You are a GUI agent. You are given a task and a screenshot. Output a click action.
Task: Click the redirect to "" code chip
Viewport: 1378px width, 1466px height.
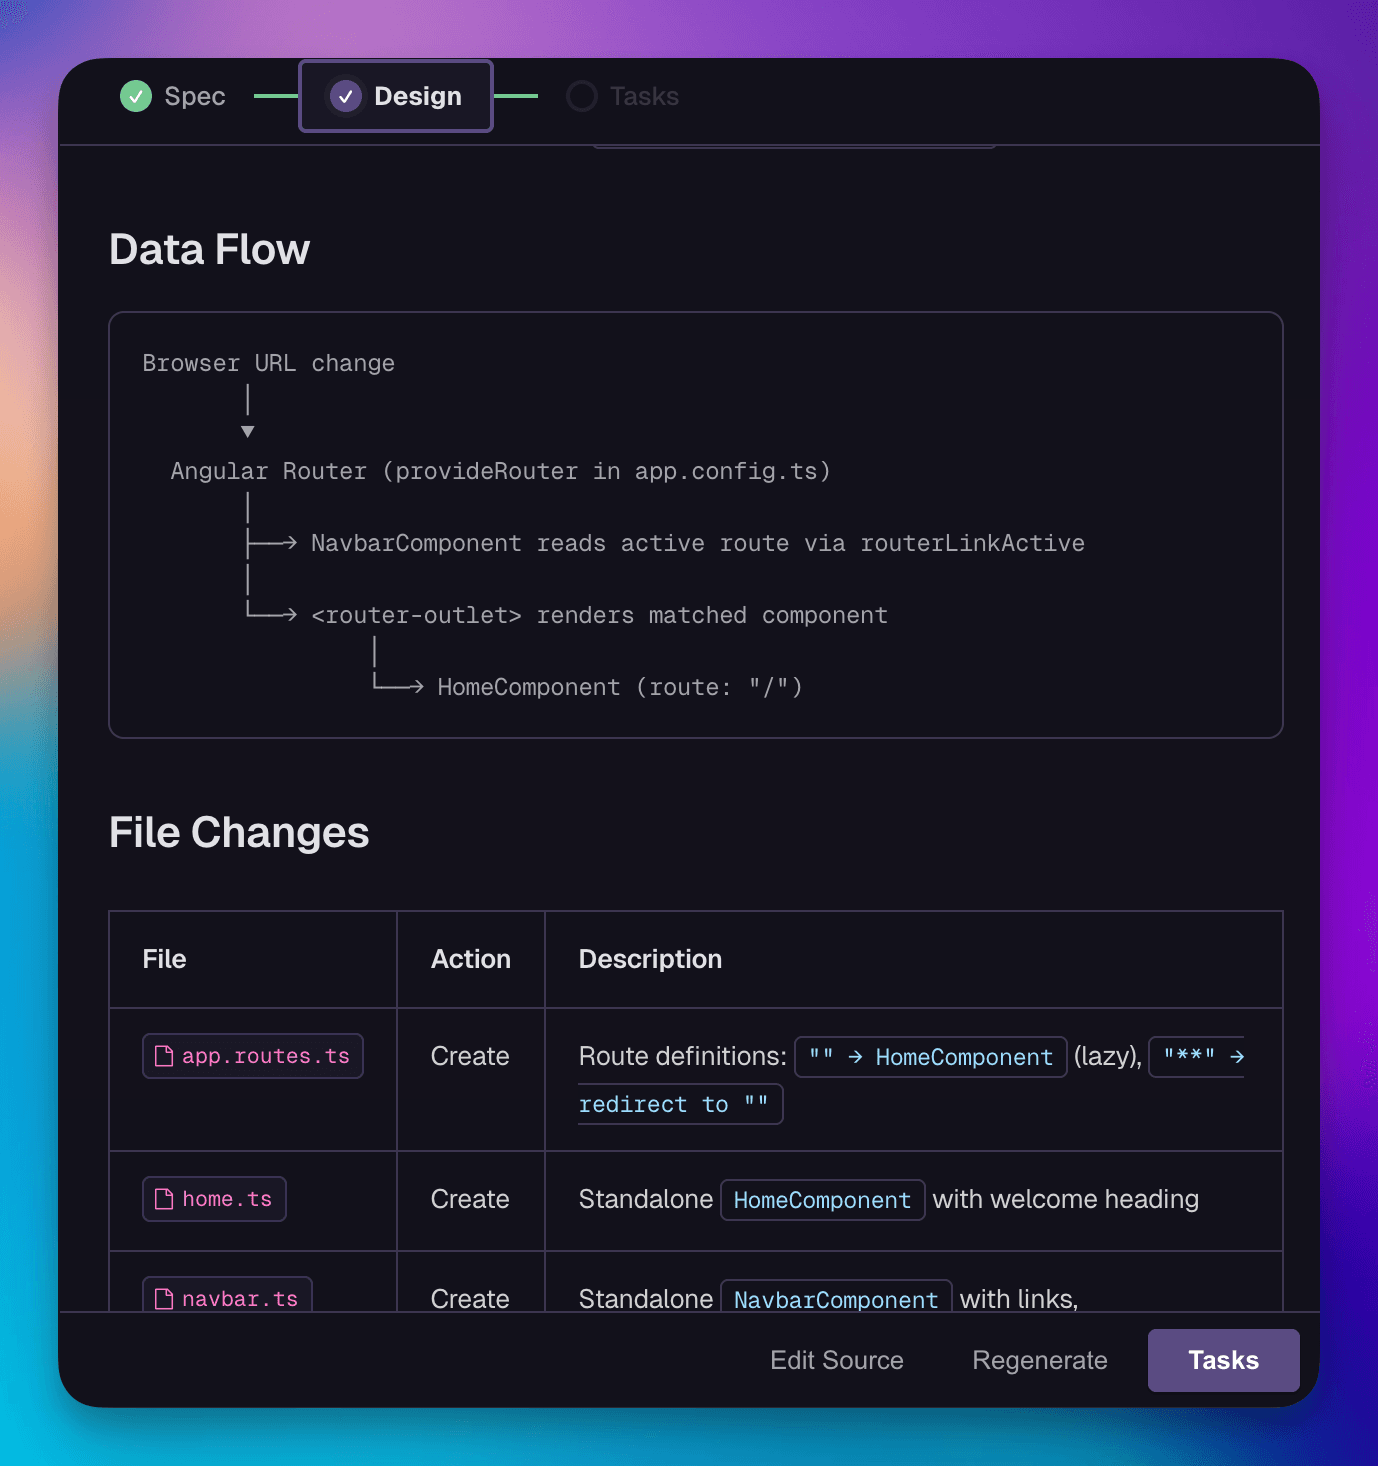[x=679, y=1104]
